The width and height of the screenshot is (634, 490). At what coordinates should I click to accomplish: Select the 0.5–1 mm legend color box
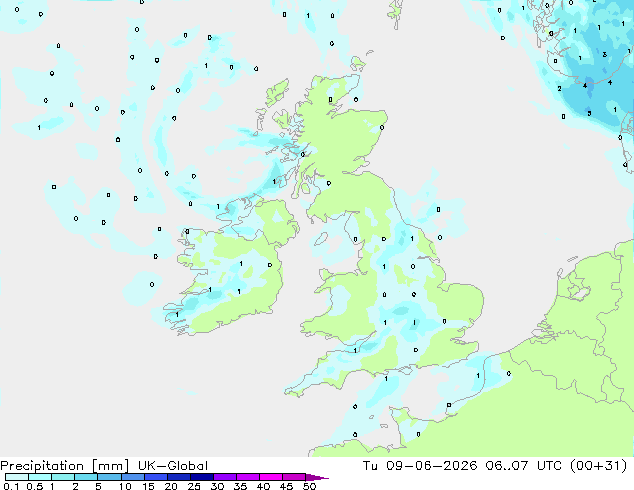point(40,477)
